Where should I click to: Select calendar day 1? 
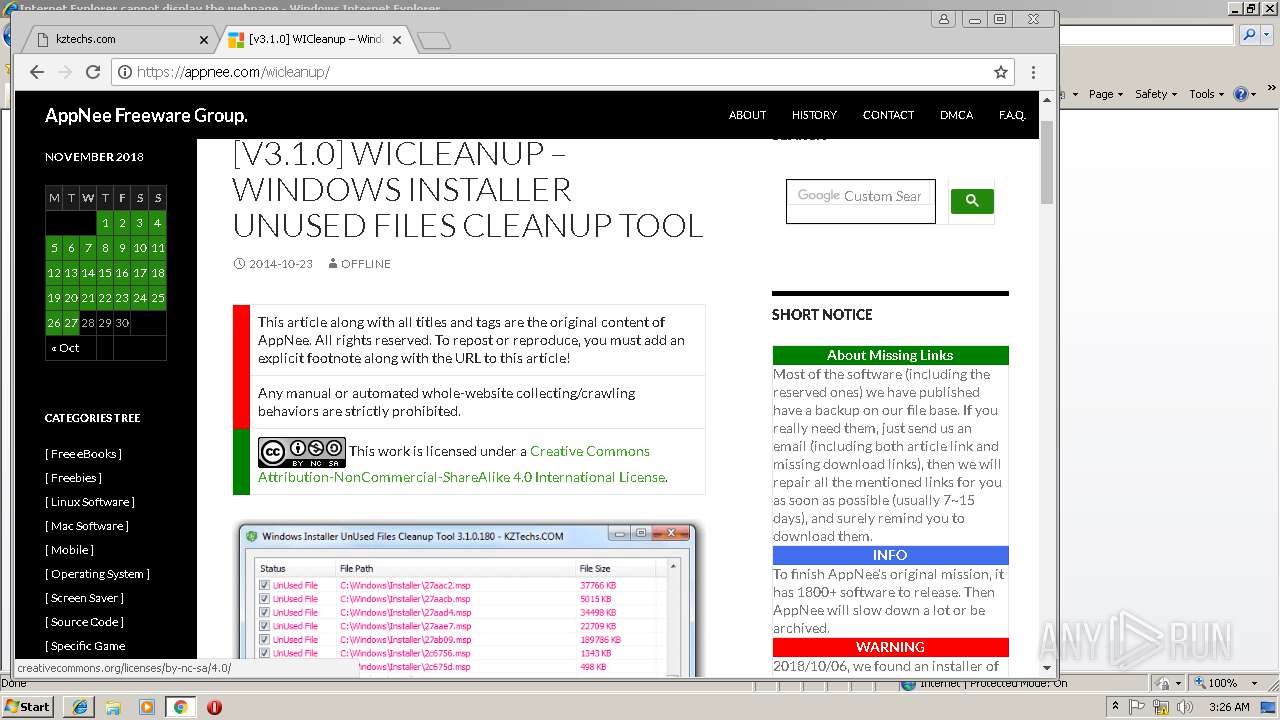coord(105,223)
